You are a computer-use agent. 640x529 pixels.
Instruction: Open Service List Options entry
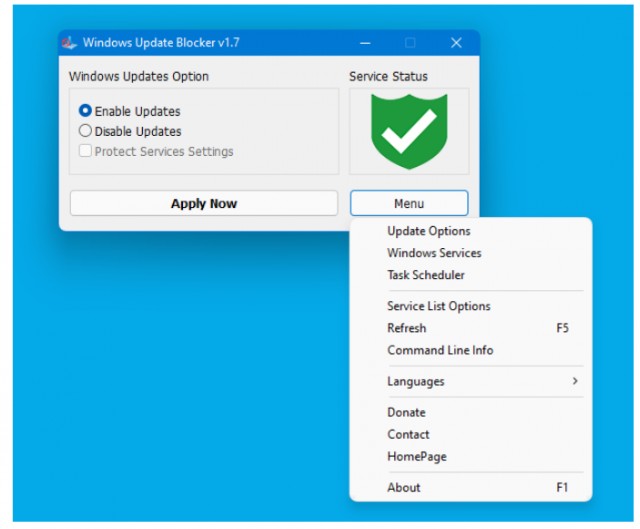pyautogui.click(x=438, y=306)
